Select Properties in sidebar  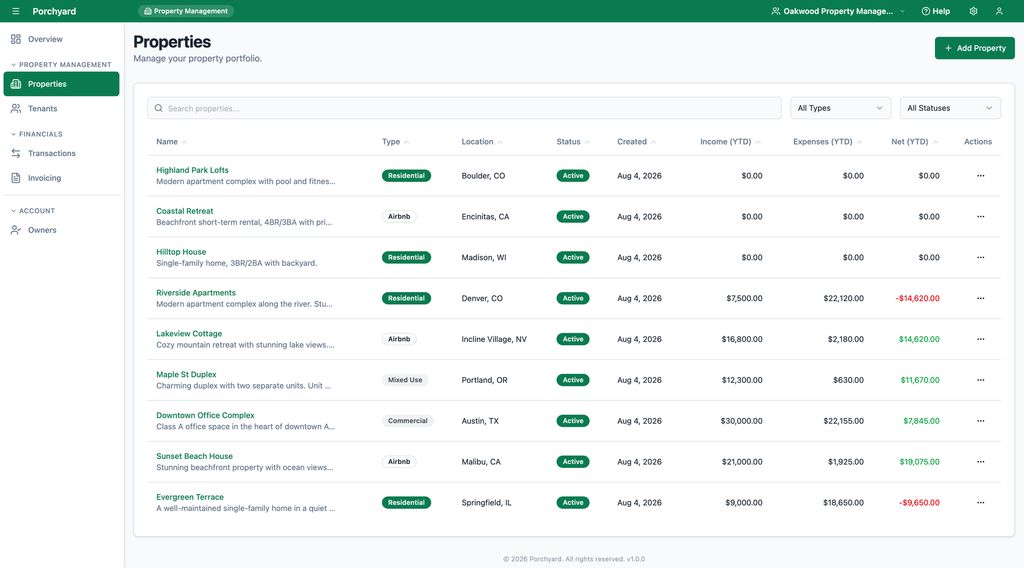click(61, 84)
